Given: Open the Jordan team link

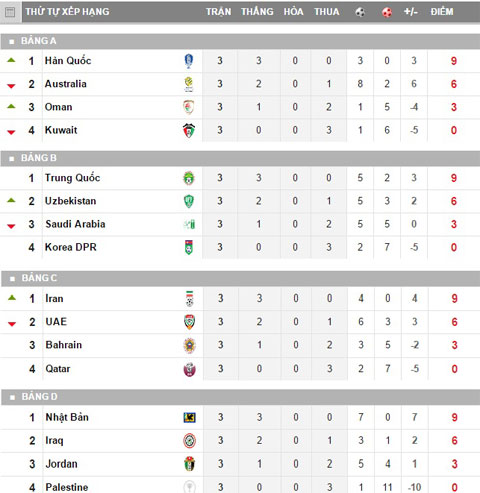Looking at the screenshot, I should pos(62,464).
